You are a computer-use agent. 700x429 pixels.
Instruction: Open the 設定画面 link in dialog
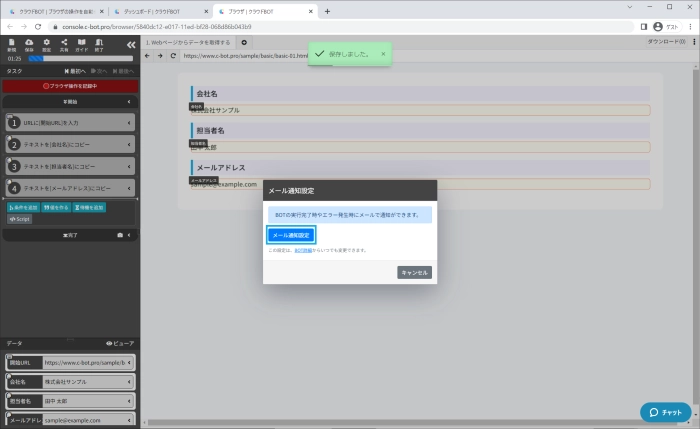tap(303, 250)
